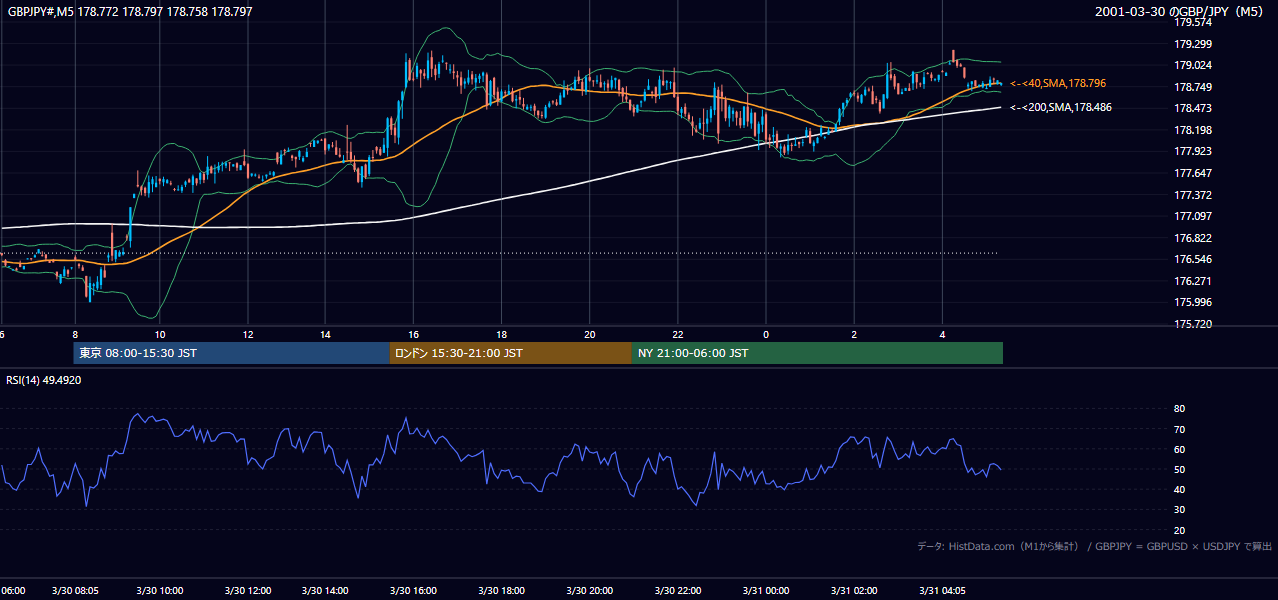The image size is (1278, 600).
Task: Click the NY 21:00-06:00 JST session bar
Action: click(x=817, y=353)
